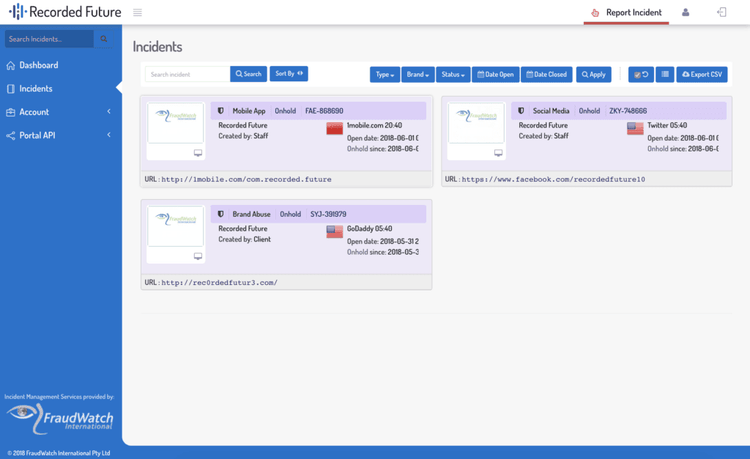Switch to list view icon
The width and height of the screenshot is (750, 459).
665,74
